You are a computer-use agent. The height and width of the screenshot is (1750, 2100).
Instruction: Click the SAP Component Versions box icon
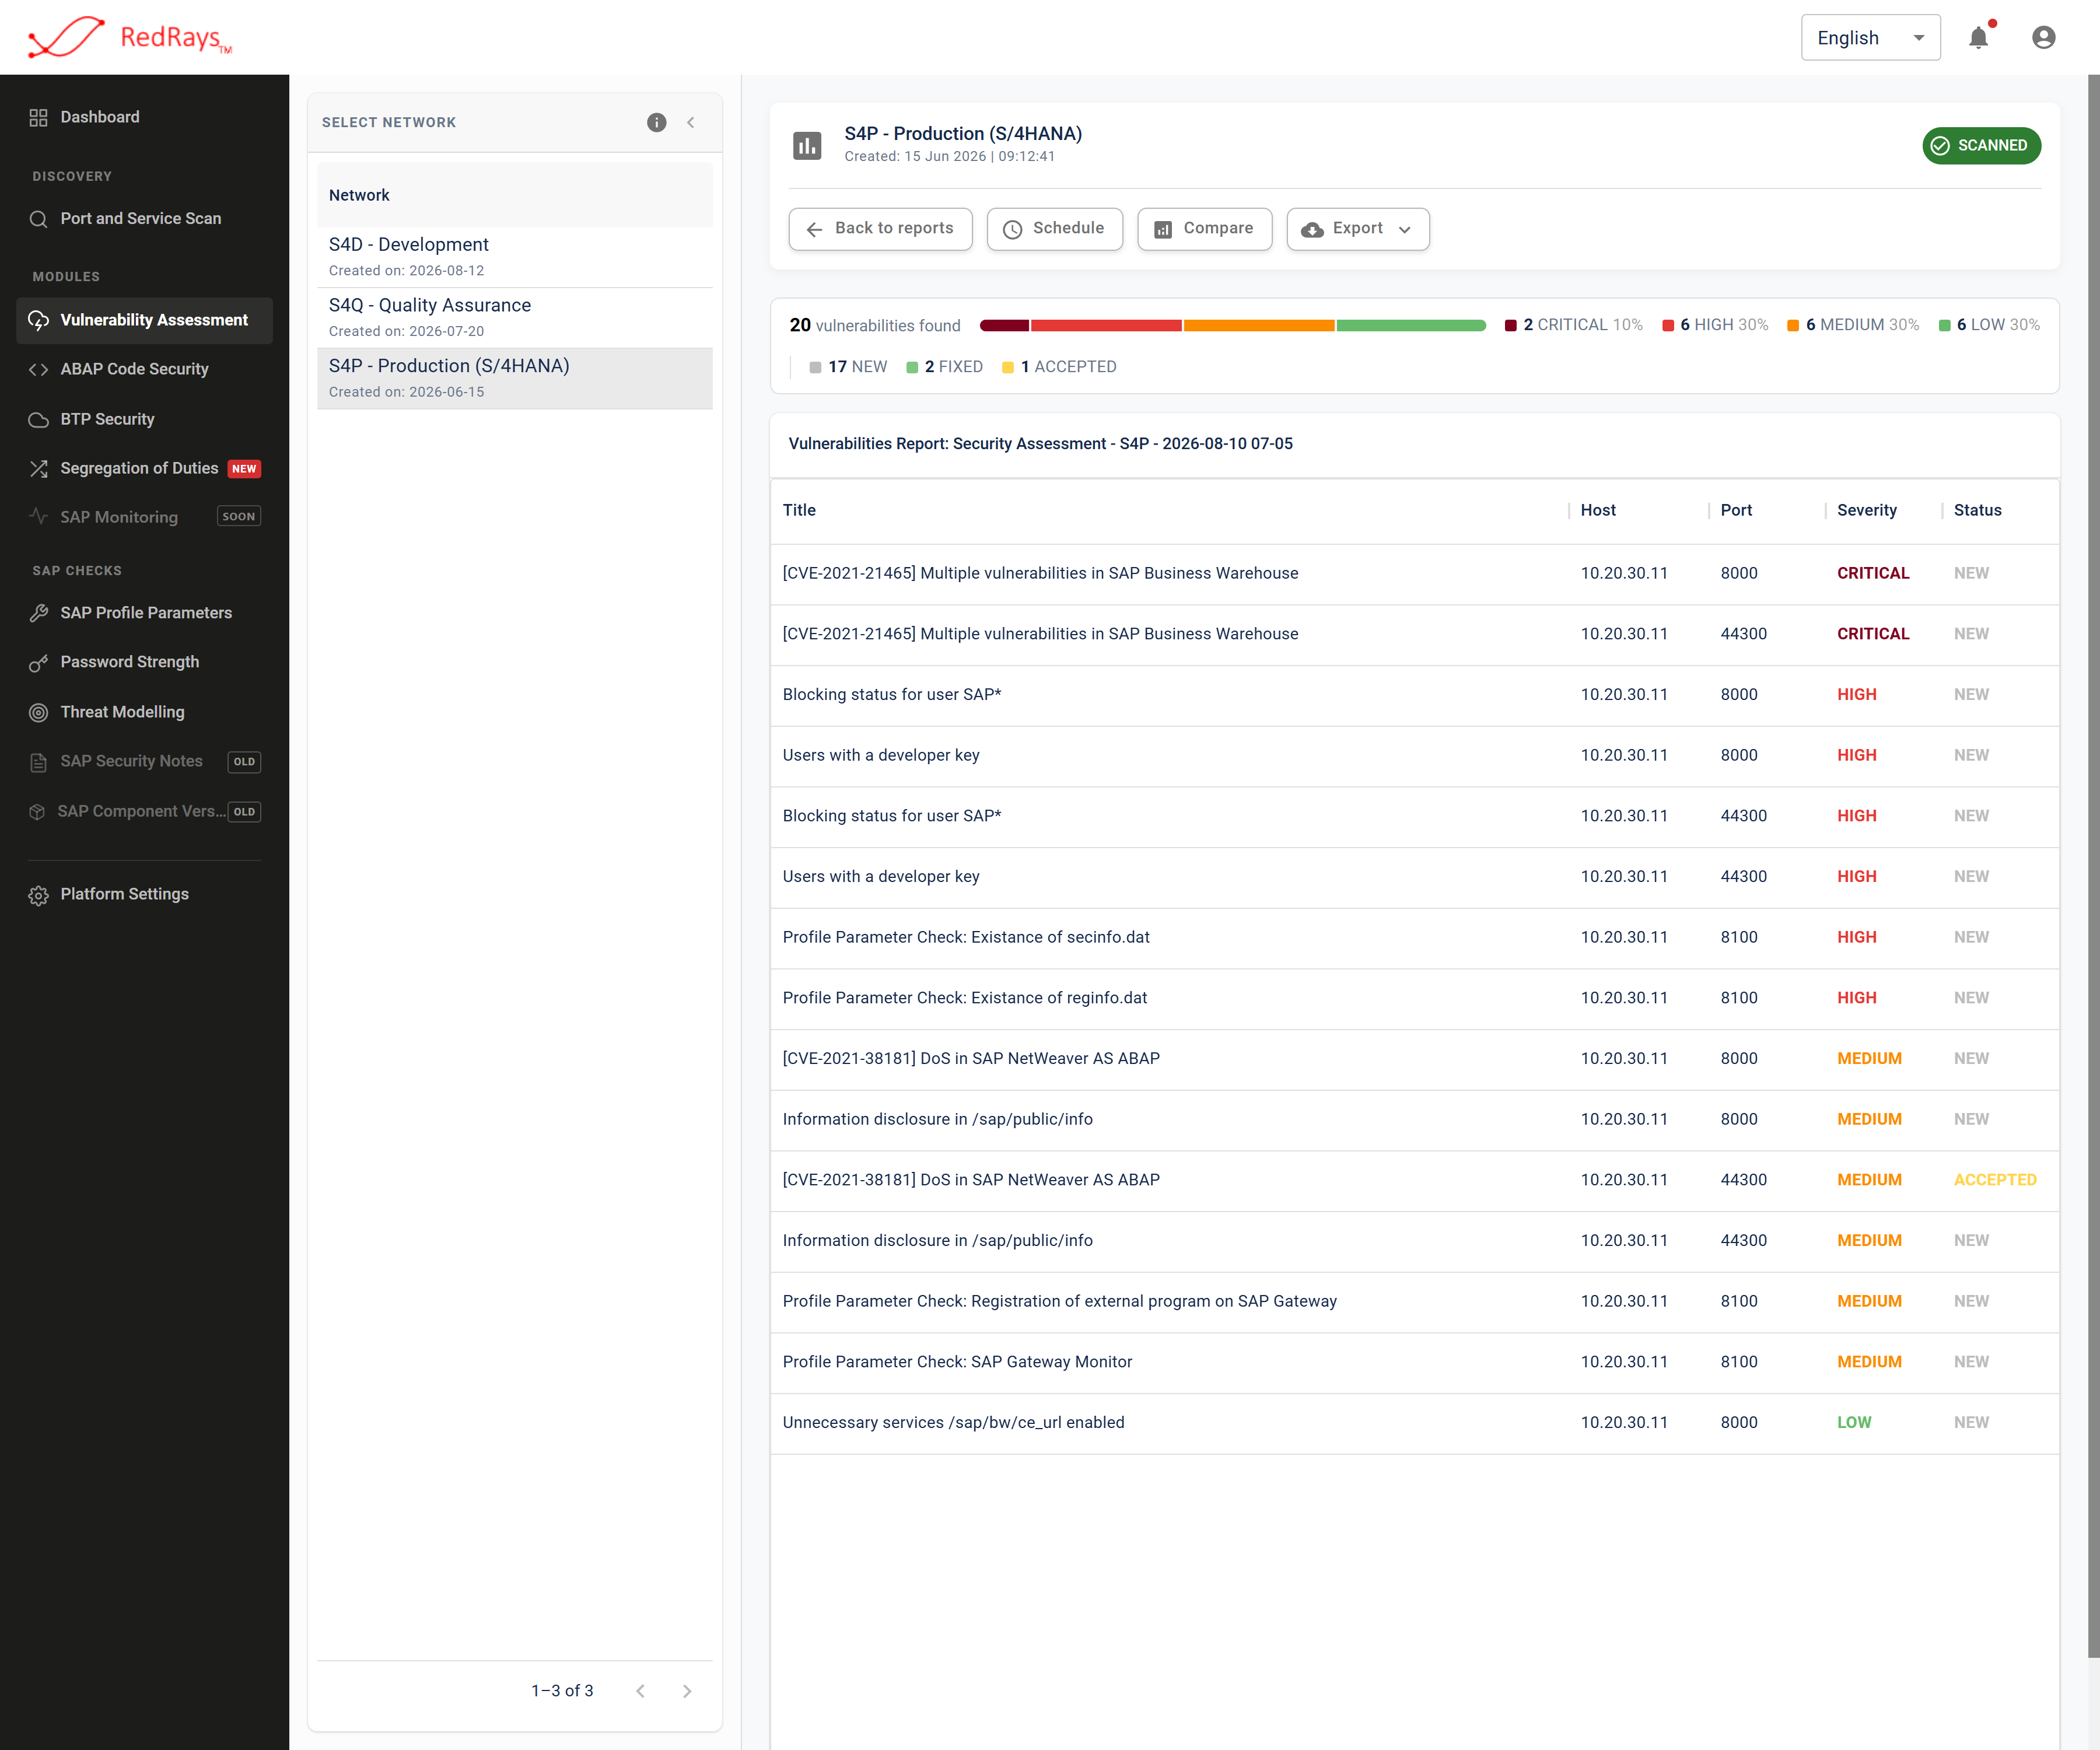pyautogui.click(x=38, y=811)
